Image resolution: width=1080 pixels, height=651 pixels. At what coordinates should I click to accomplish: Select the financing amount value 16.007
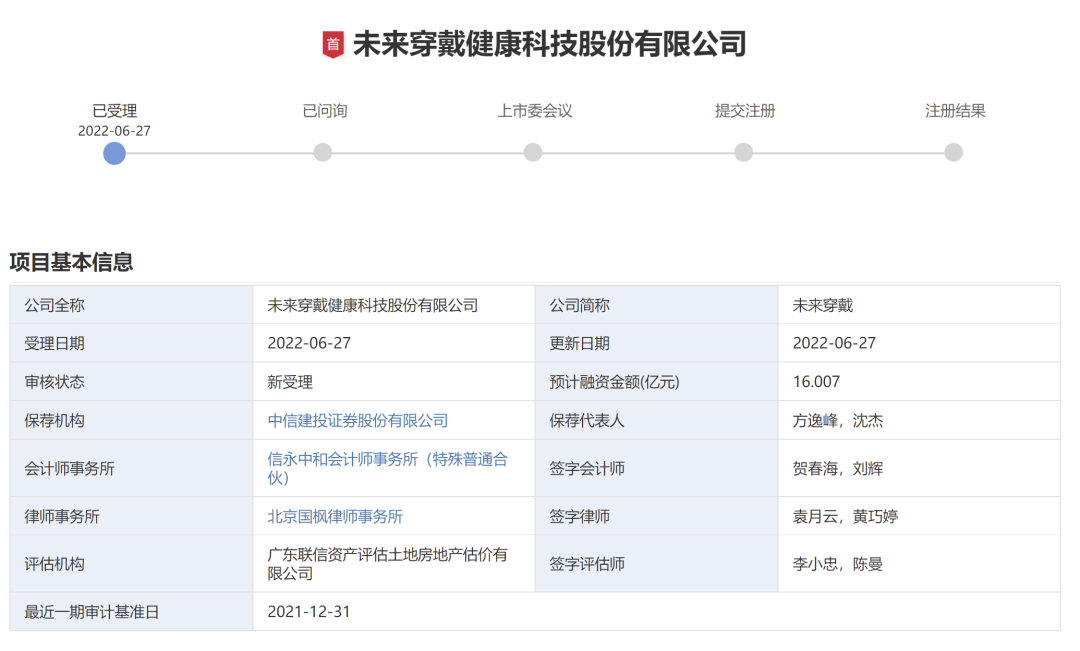(x=816, y=382)
